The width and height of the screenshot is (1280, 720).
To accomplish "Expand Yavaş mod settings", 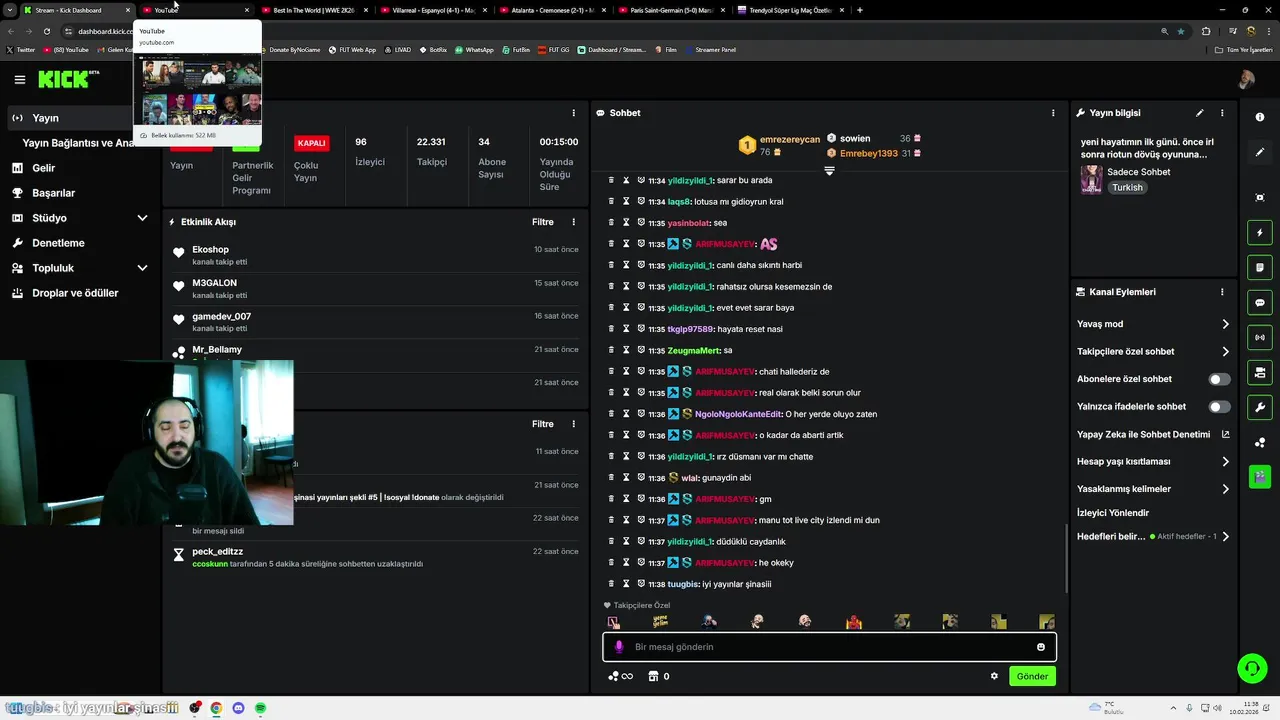I will (x=1225, y=324).
